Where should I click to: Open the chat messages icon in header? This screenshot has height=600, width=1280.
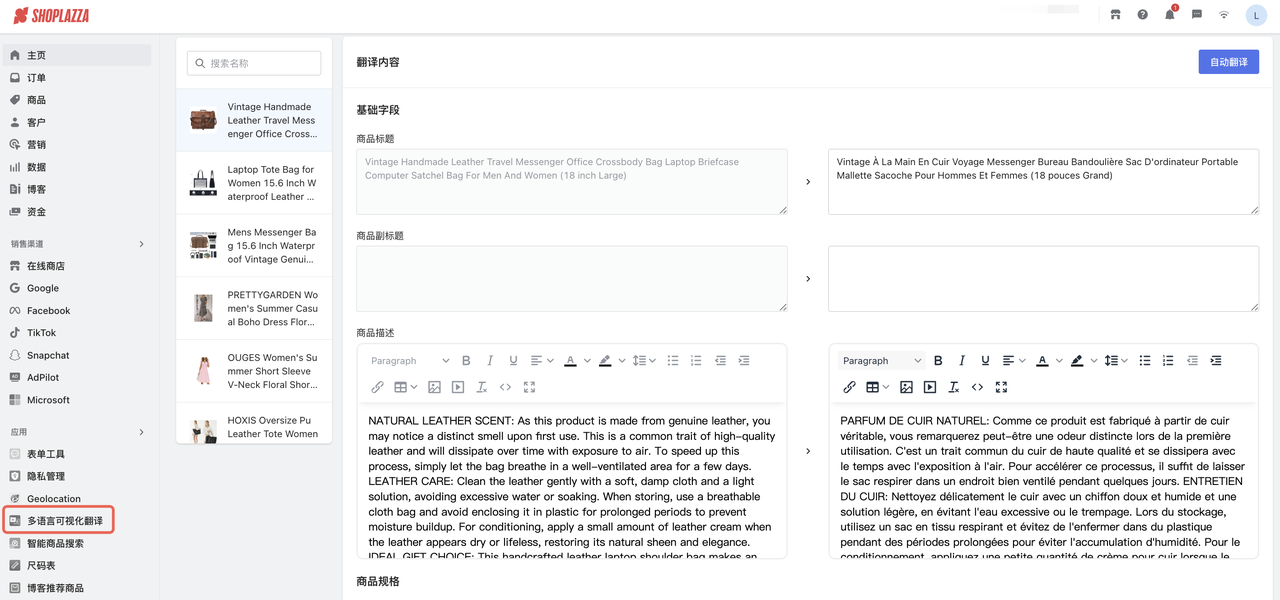pyautogui.click(x=1196, y=15)
